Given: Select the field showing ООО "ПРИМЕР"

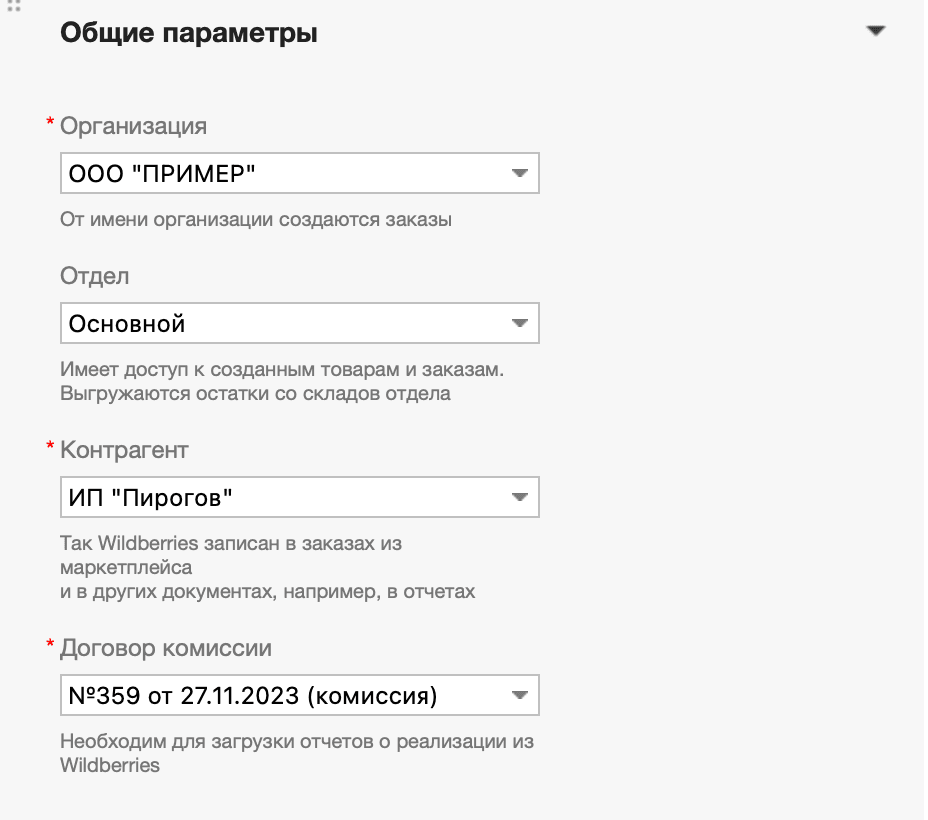Looking at the screenshot, I should (250, 172).
